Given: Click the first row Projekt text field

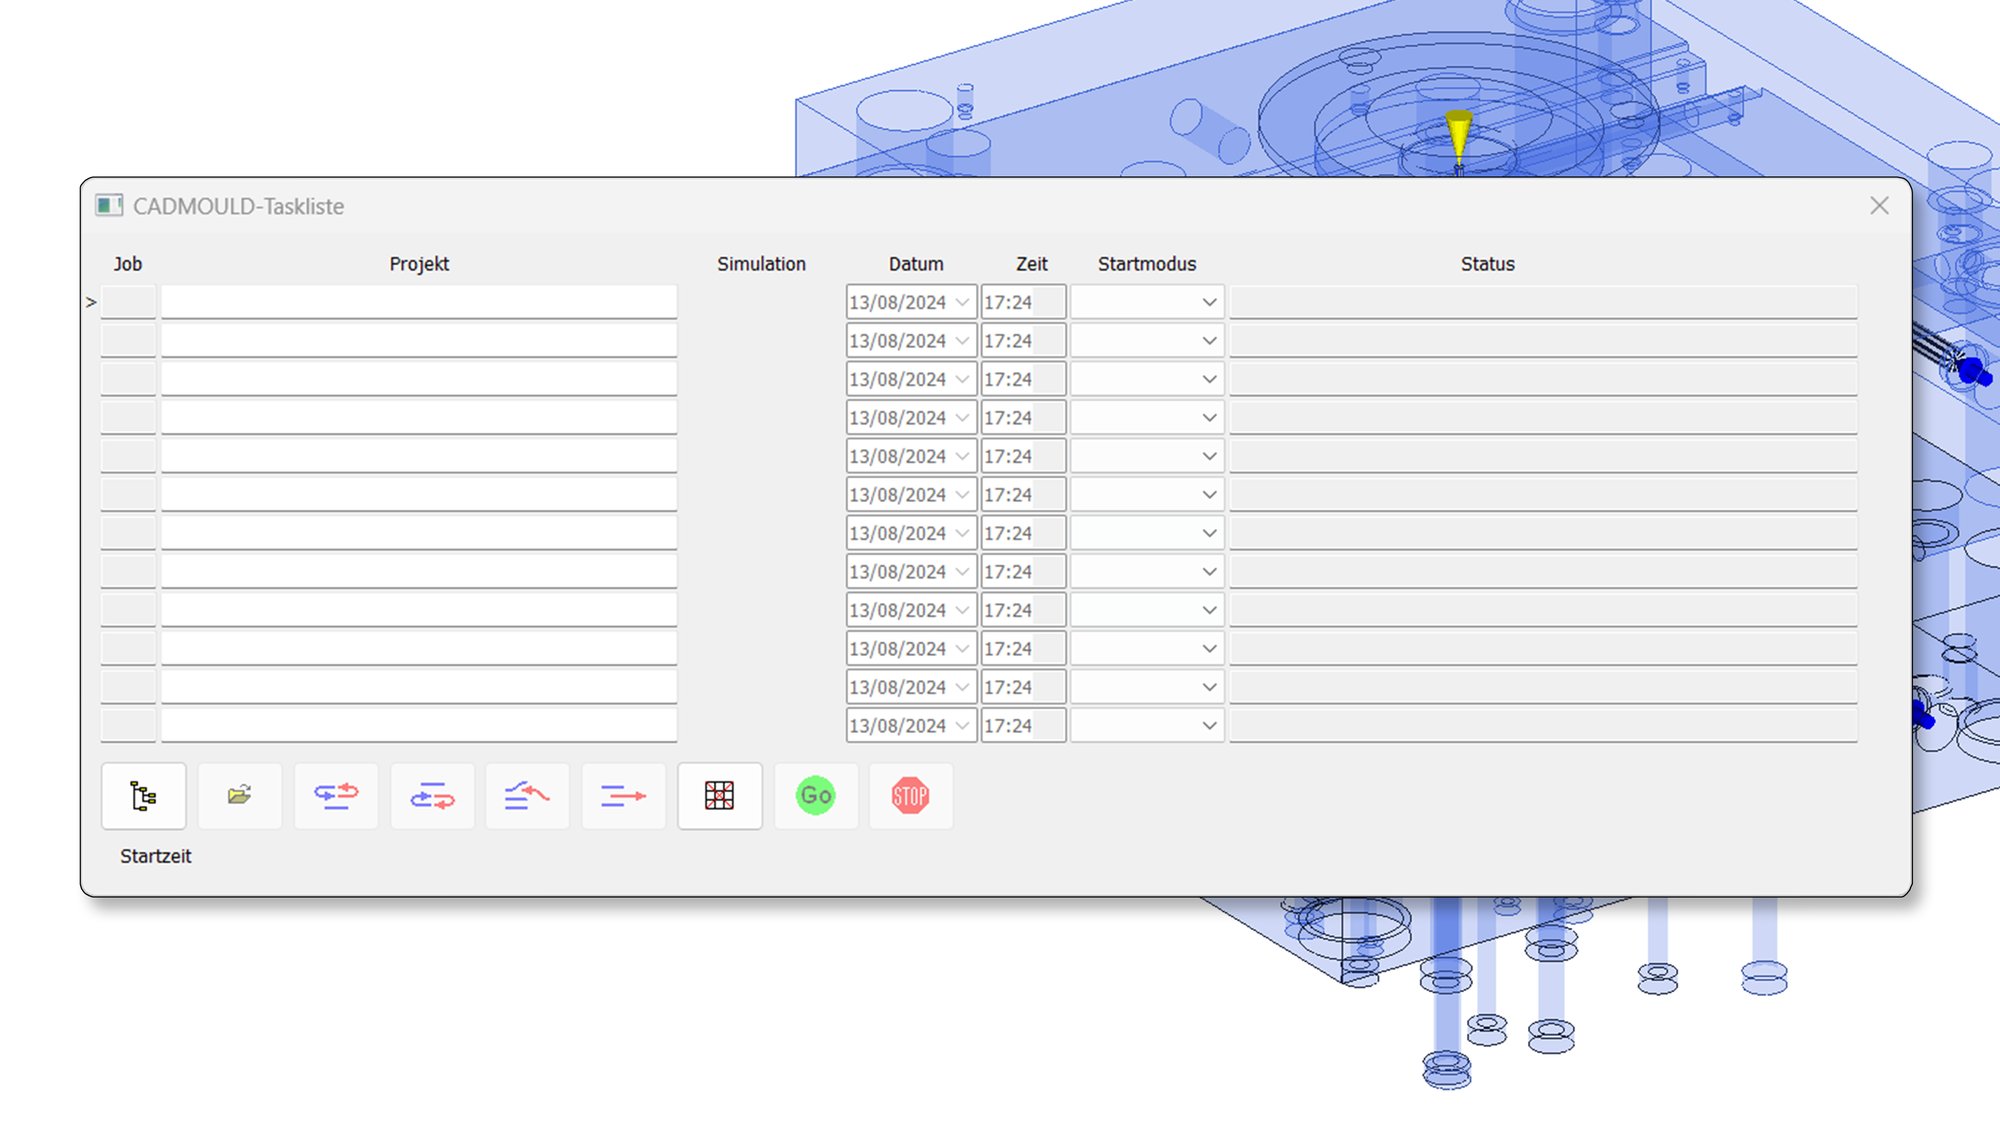Looking at the screenshot, I should [x=419, y=302].
